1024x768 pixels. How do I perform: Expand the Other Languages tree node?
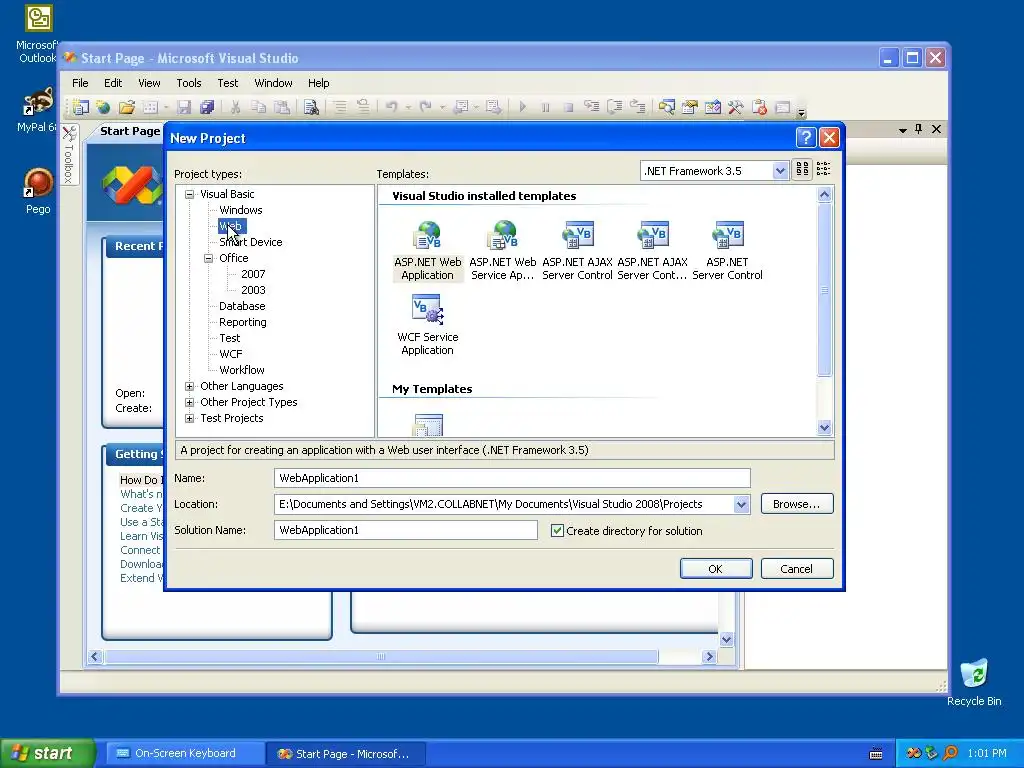pyautogui.click(x=189, y=386)
